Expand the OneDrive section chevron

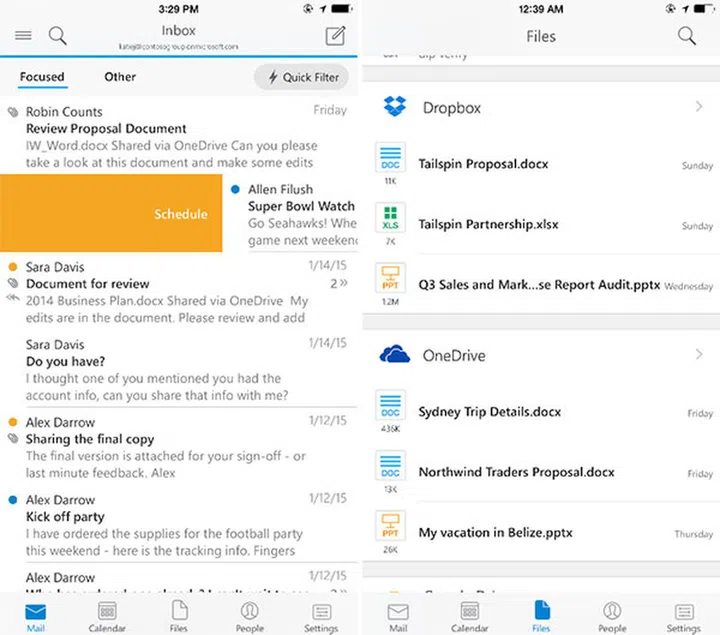click(699, 355)
